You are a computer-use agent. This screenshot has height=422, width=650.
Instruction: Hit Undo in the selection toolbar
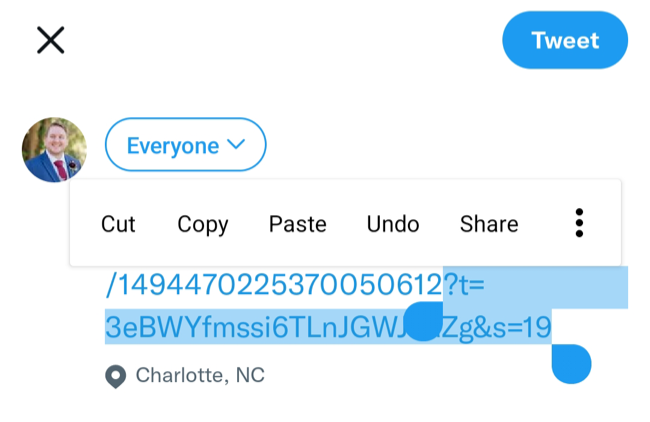tap(393, 224)
